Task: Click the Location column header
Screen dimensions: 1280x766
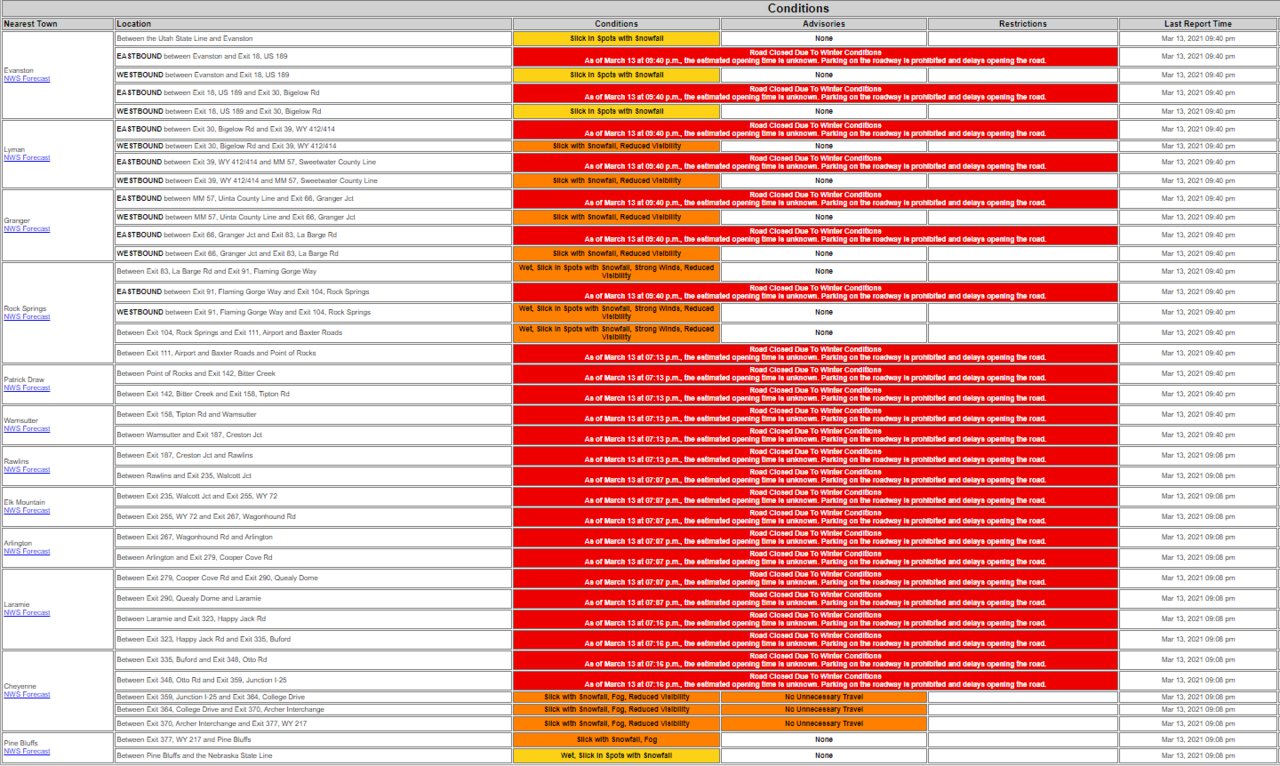Action: pos(314,24)
